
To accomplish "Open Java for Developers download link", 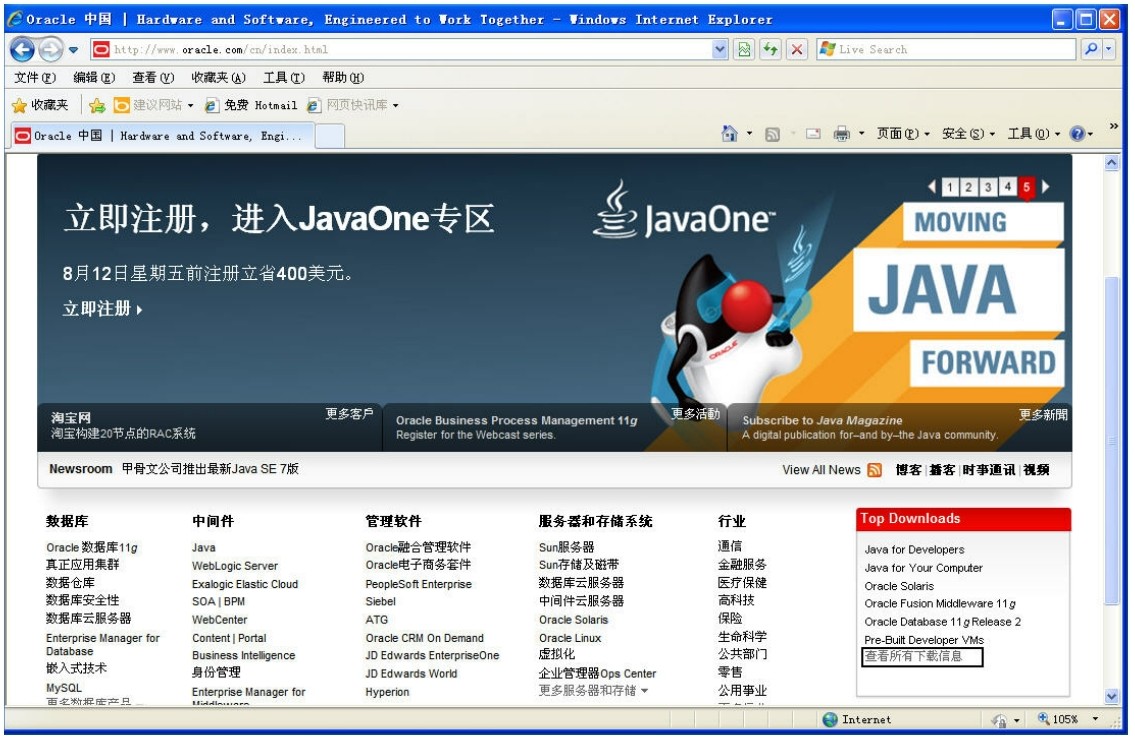I will (914, 550).
